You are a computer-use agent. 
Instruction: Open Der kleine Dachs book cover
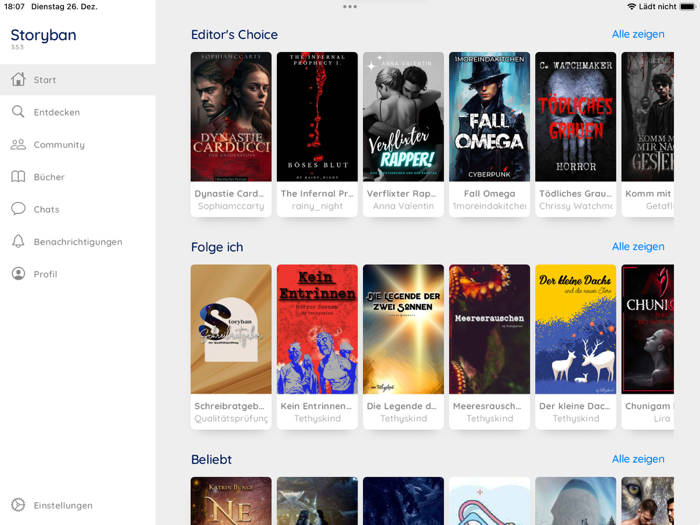pyautogui.click(x=575, y=329)
